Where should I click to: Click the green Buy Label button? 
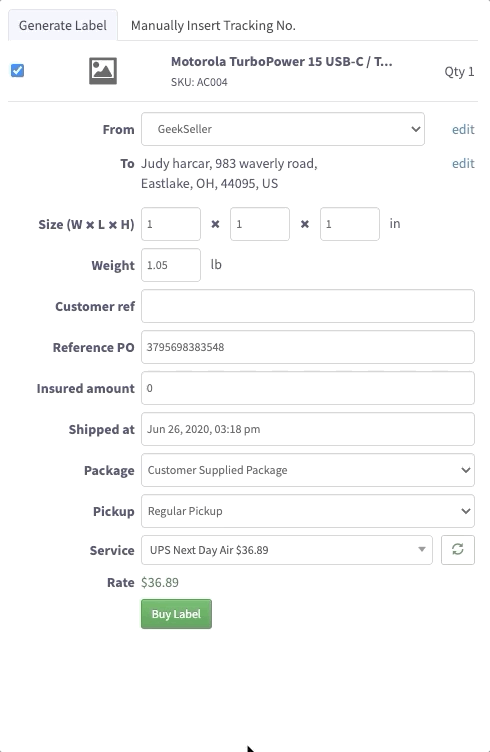click(x=176, y=614)
